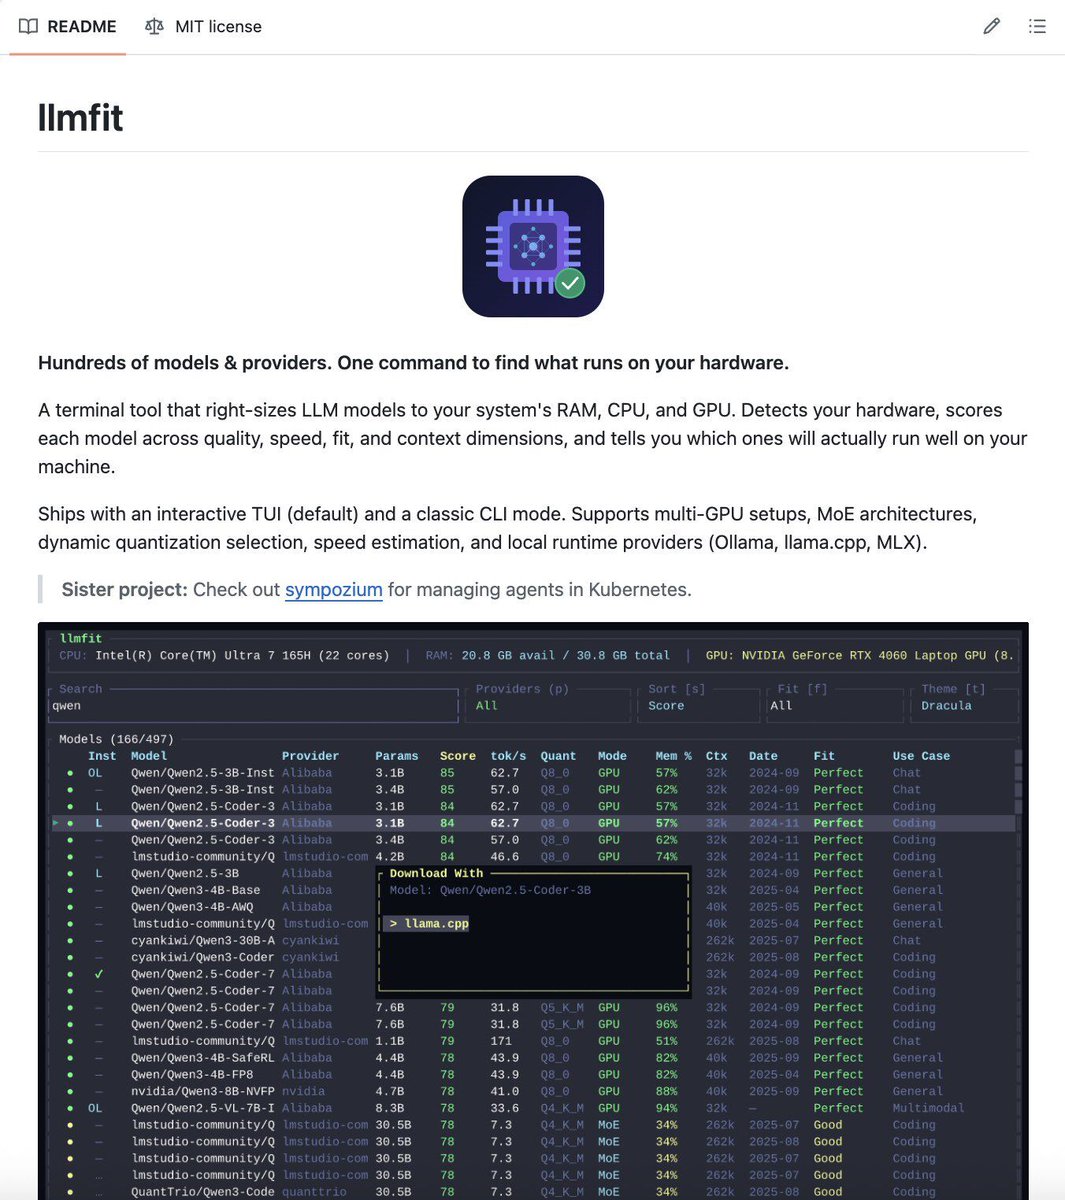Click the '94%' memory value
Image resolution: width=1065 pixels, height=1200 pixels.
click(666, 1108)
